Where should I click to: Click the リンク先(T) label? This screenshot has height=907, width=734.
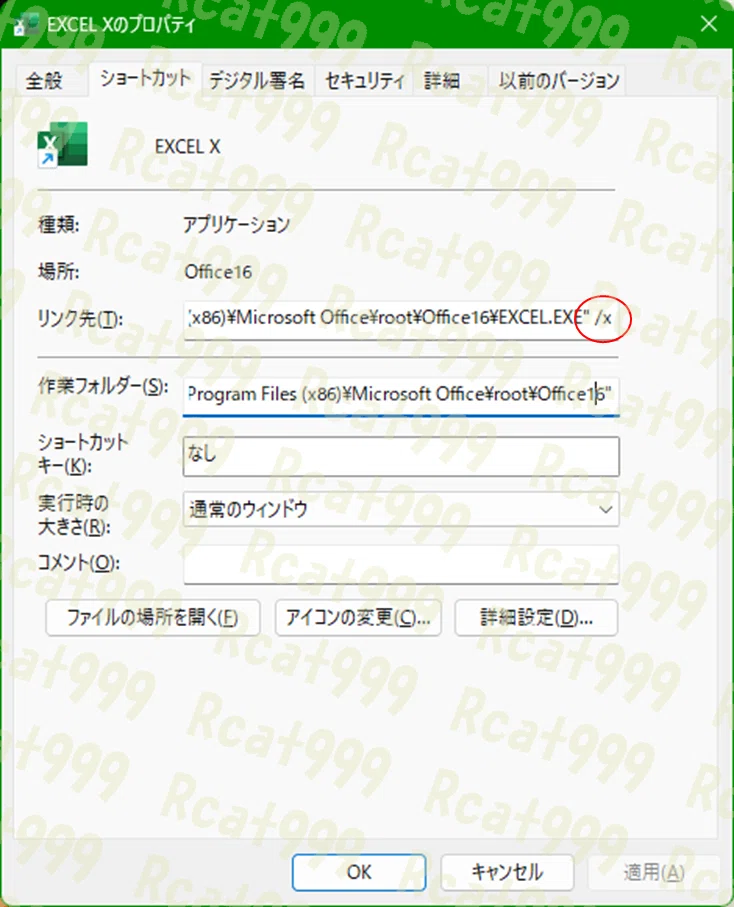(x=80, y=318)
